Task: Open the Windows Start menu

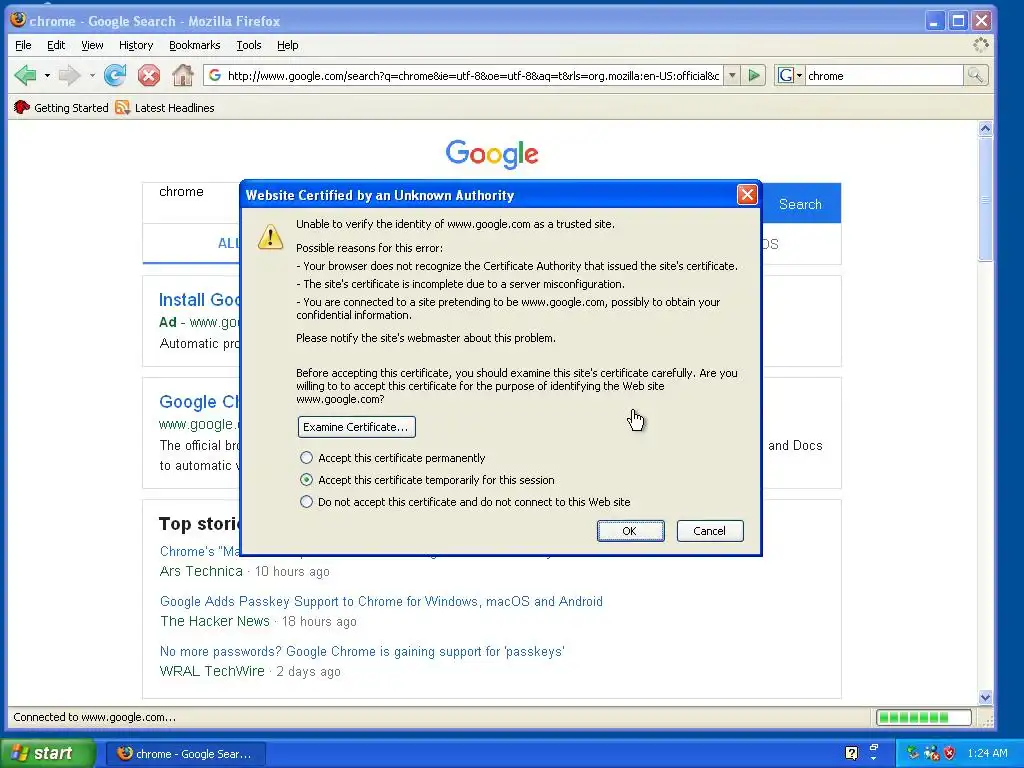Action: click(47, 753)
